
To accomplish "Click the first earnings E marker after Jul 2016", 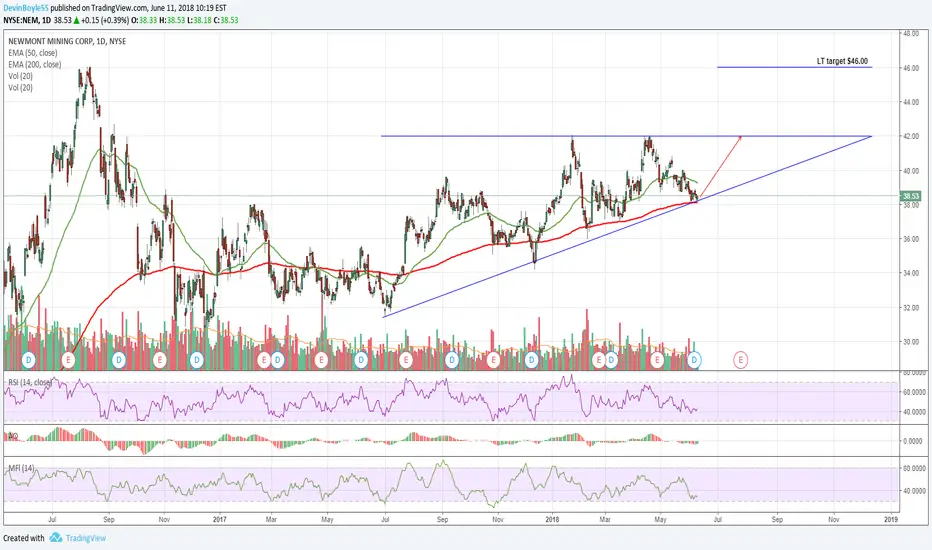I will coord(68,359).
